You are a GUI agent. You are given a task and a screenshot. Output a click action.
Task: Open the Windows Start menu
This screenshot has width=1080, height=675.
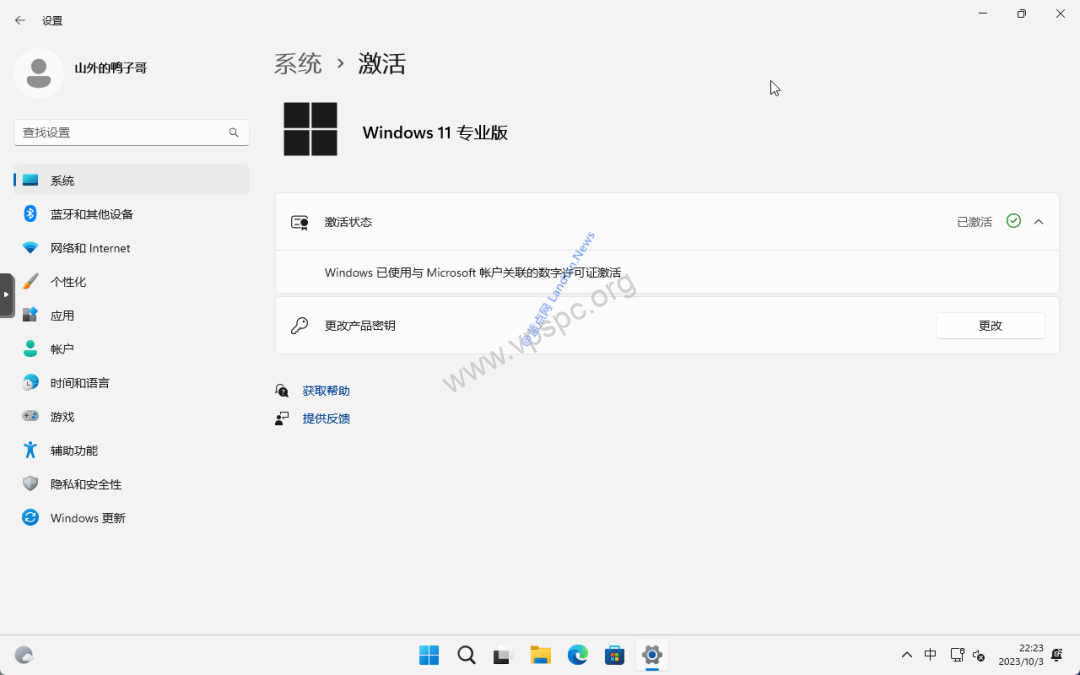(429, 655)
